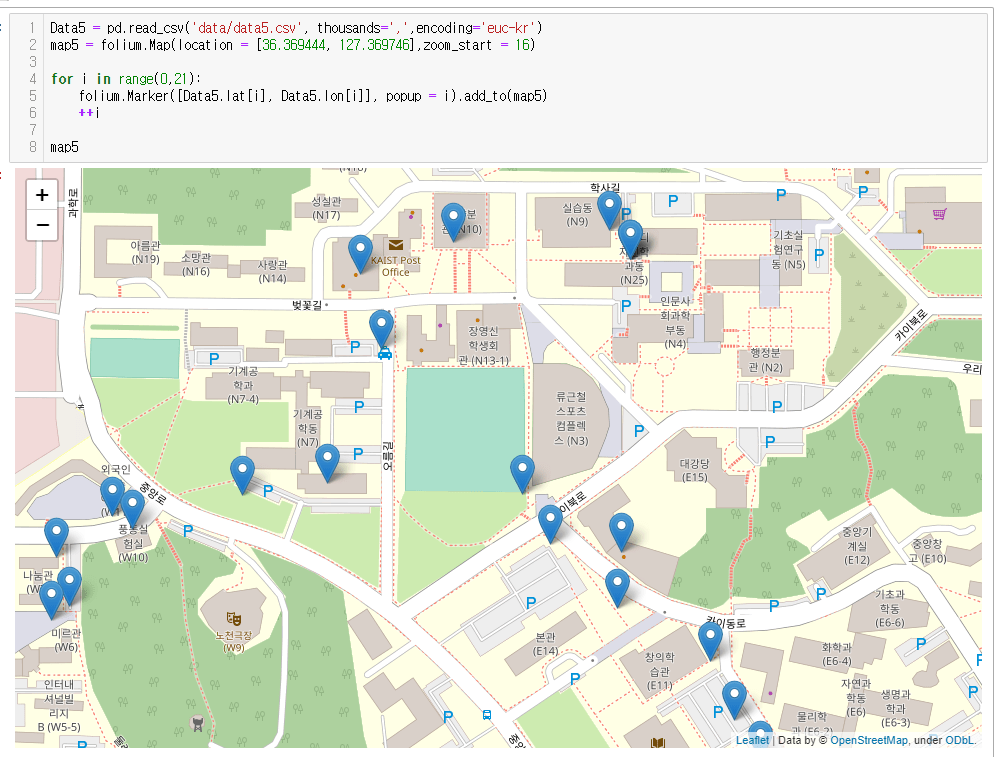Open the marker at the green sports field corner
The height and width of the screenshot is (757, 1003).
click(x=522, y=471)
